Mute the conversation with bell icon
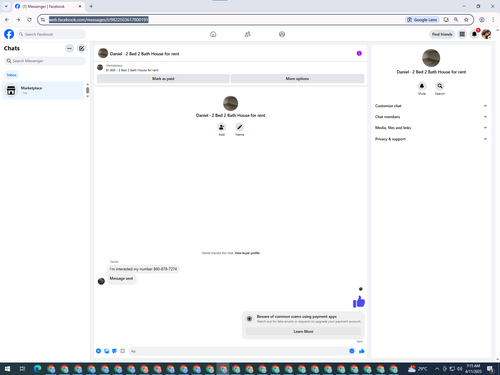Image resolution: width=500 pixels, height=375 pixels. pyautogui.click(x=422, y=86)
